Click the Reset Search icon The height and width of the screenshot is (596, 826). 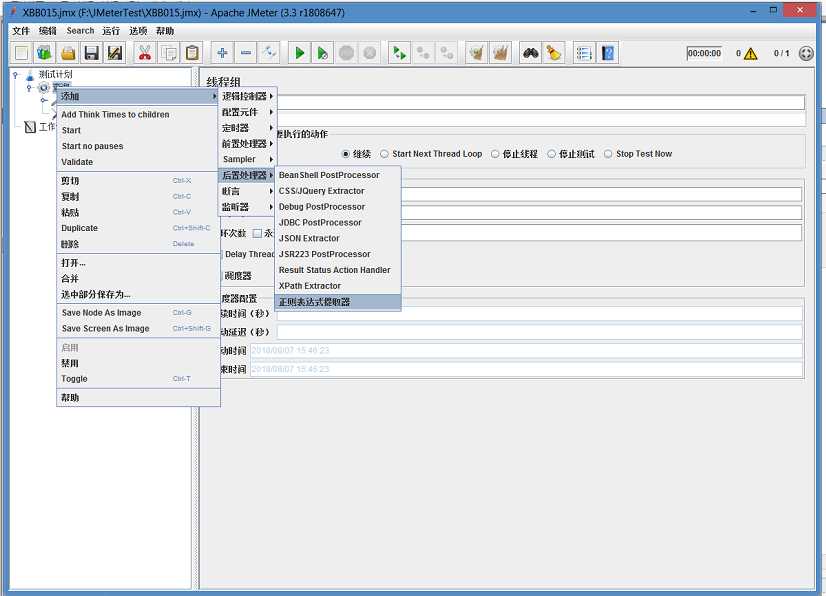coord(554,53)
